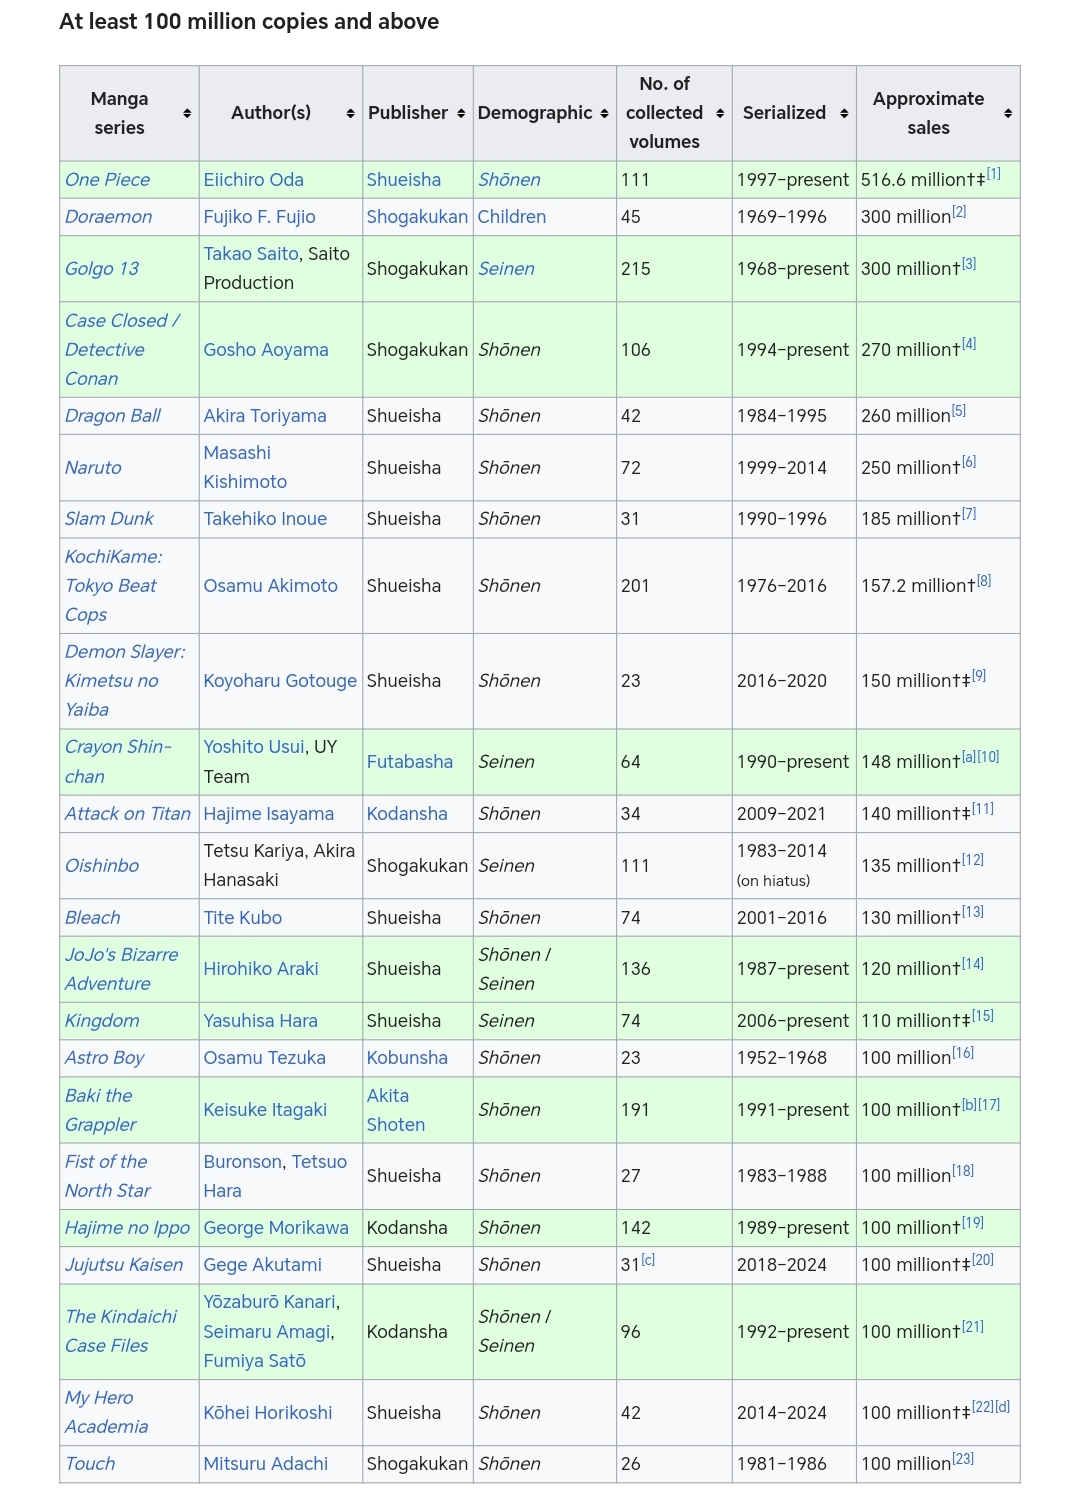1080x1490 pixels.
Task: Open reference [1] next to 516.6 million
Action: [994, 174]
